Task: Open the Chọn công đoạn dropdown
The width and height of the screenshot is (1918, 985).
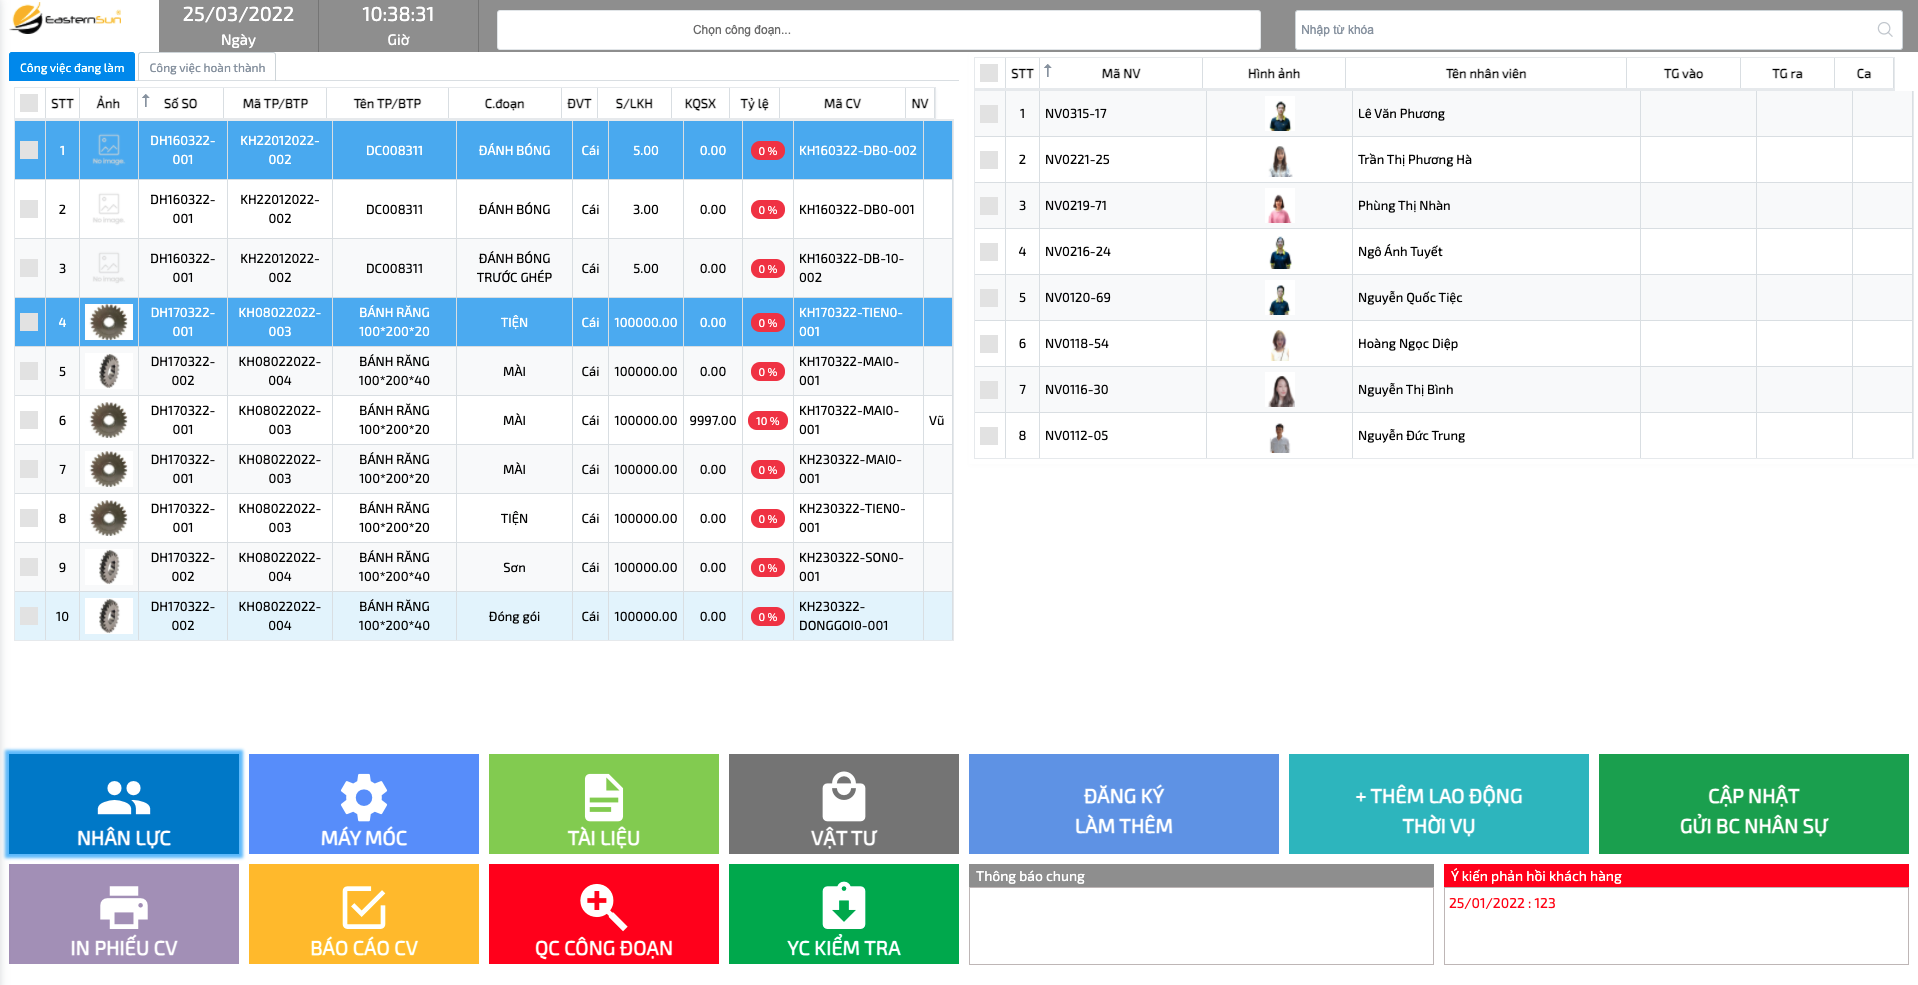Action: coord(878,30)
